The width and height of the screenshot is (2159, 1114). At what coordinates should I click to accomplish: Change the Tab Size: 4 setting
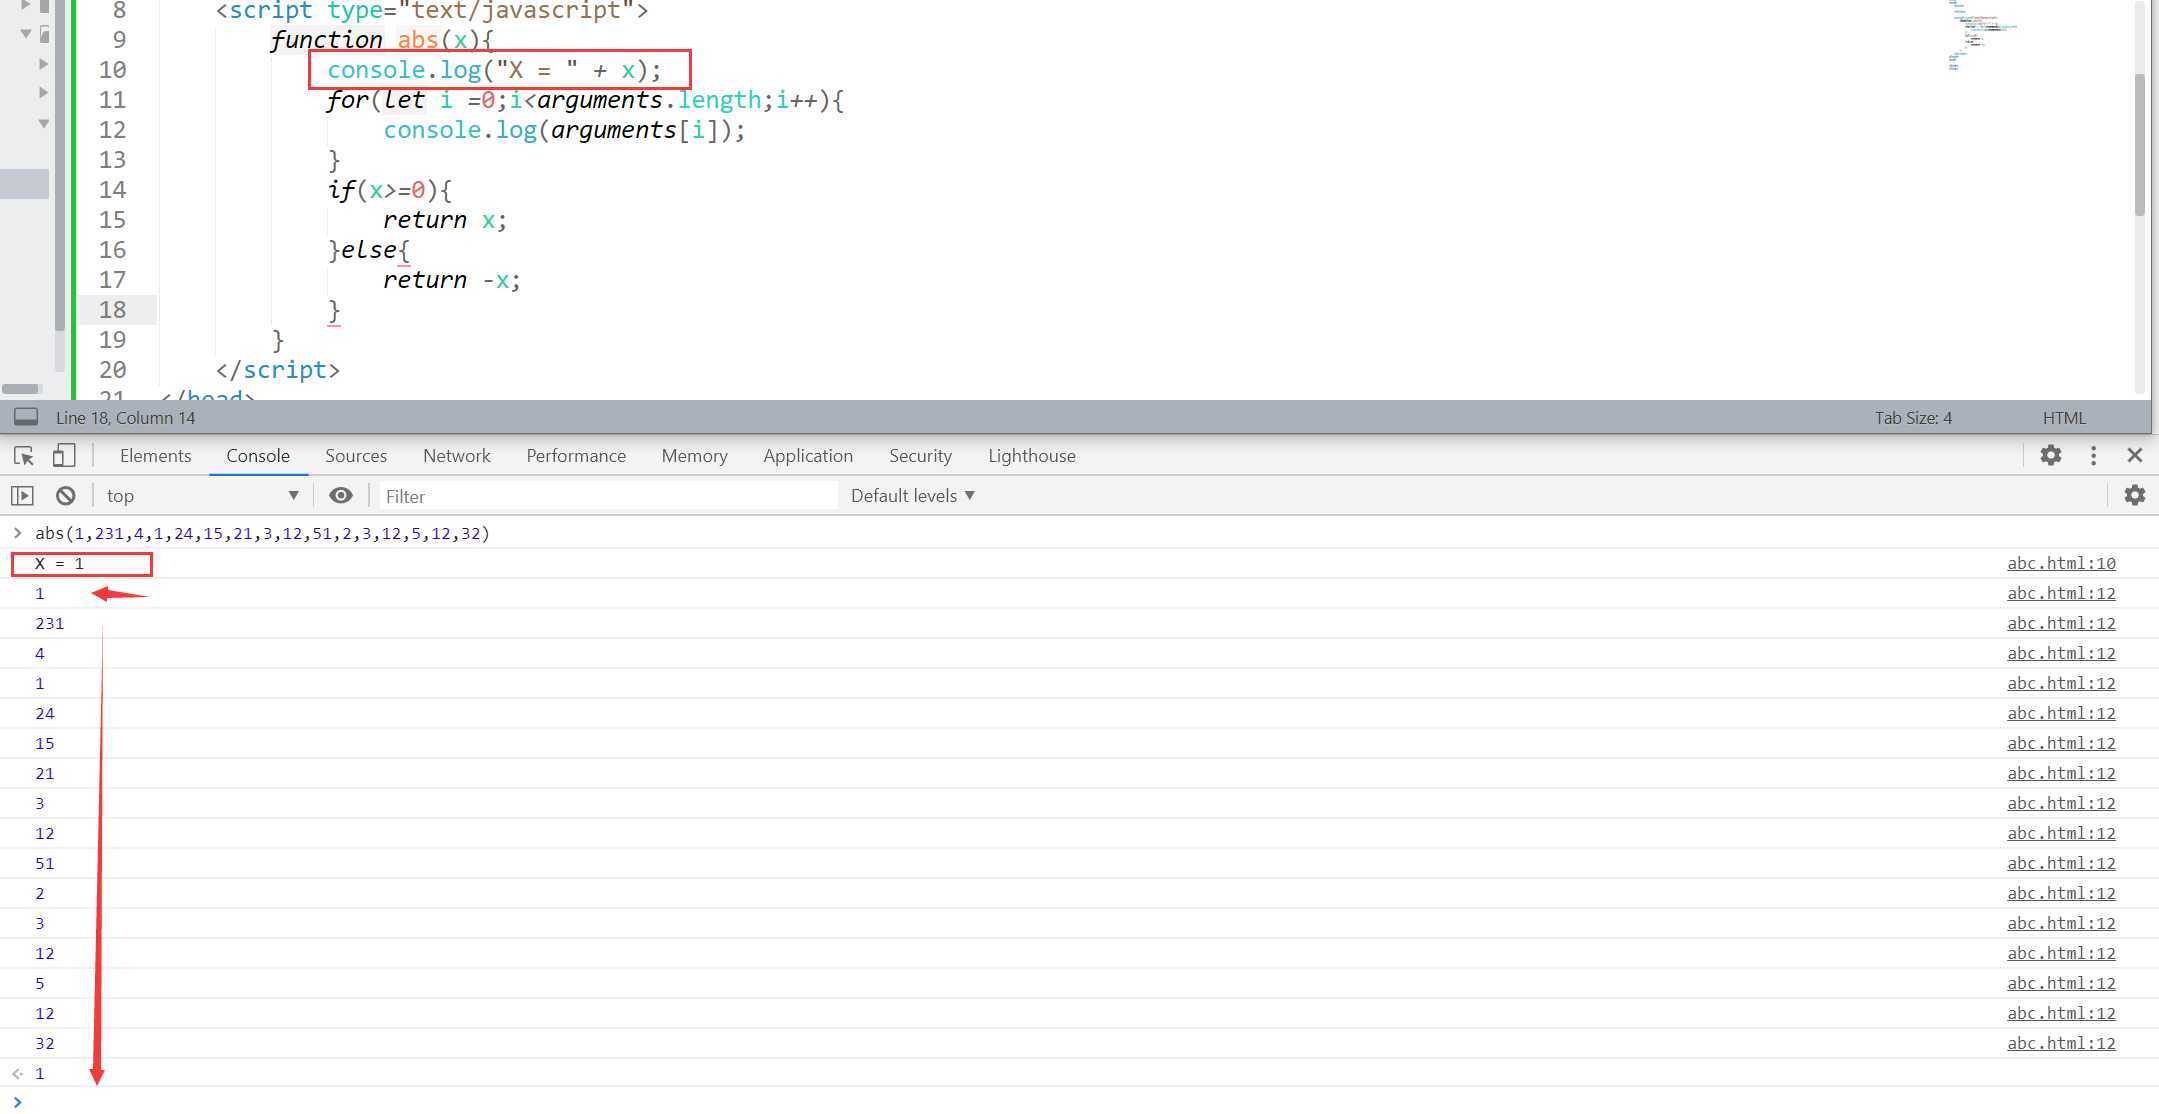point(1913,418)
